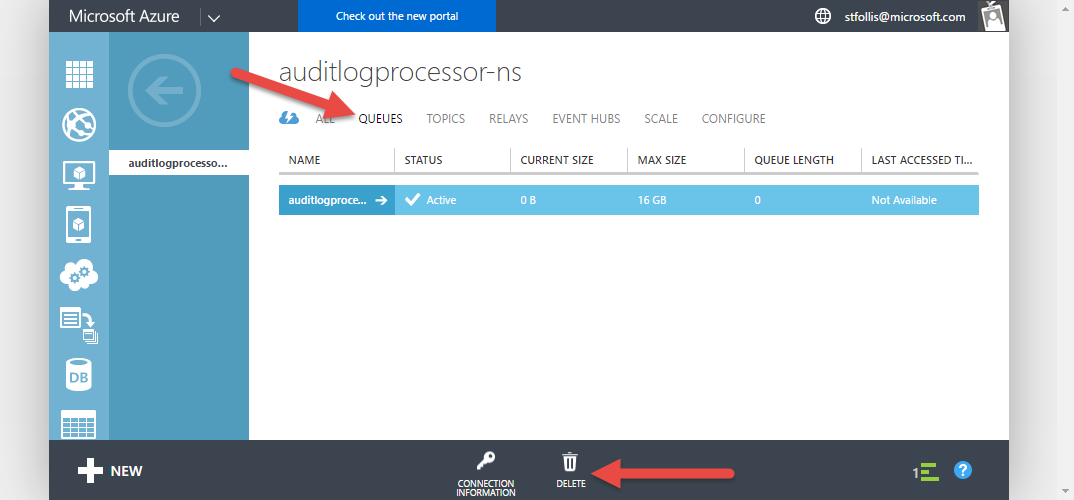This screenshot has height=500, width=1074.
Task: Click the auditlogprocessor-ns page title
Action: pyautogui.click(x=400, y=73)
